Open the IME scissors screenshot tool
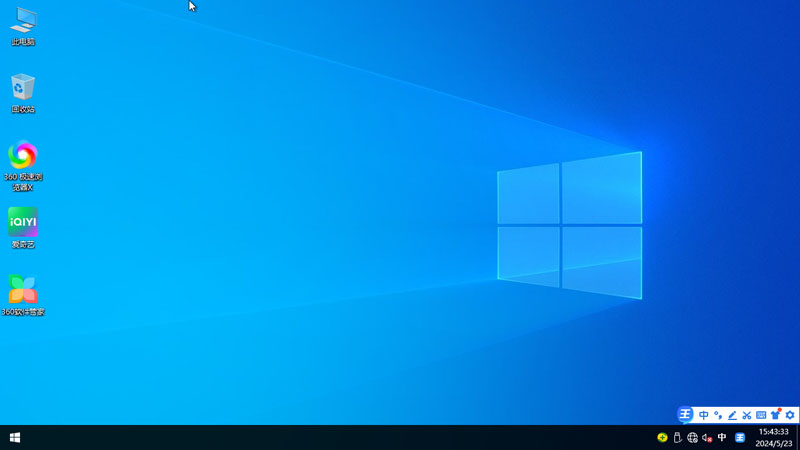This screenshot has width=800, height=450. [x=746, y=415]
